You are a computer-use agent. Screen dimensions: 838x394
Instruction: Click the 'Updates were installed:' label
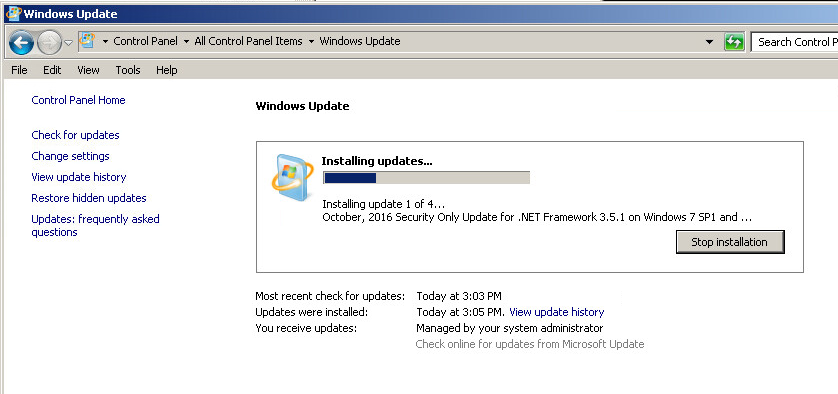click(x=312, y=312)
